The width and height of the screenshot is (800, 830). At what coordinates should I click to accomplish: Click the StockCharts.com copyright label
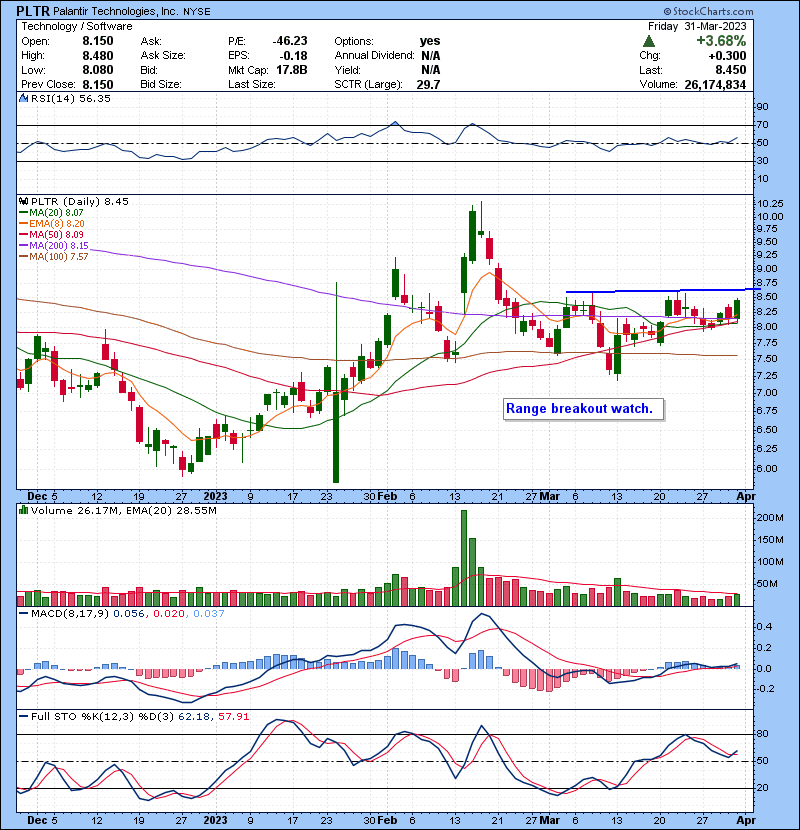(x=708, y=11)
